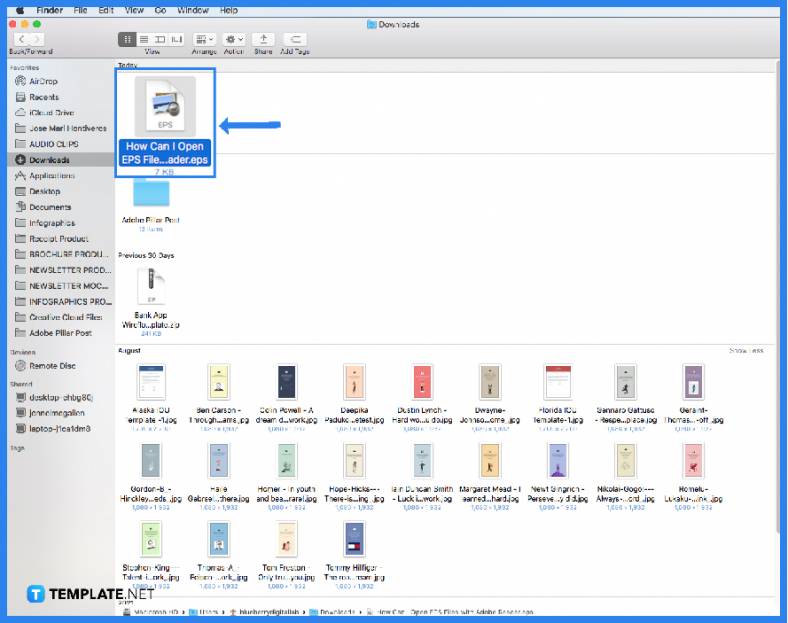Image resolution: width=788 pixels, height=623 pixels.
Task: Select Downloads in the sidebar
Action: (x=61, y=160)
